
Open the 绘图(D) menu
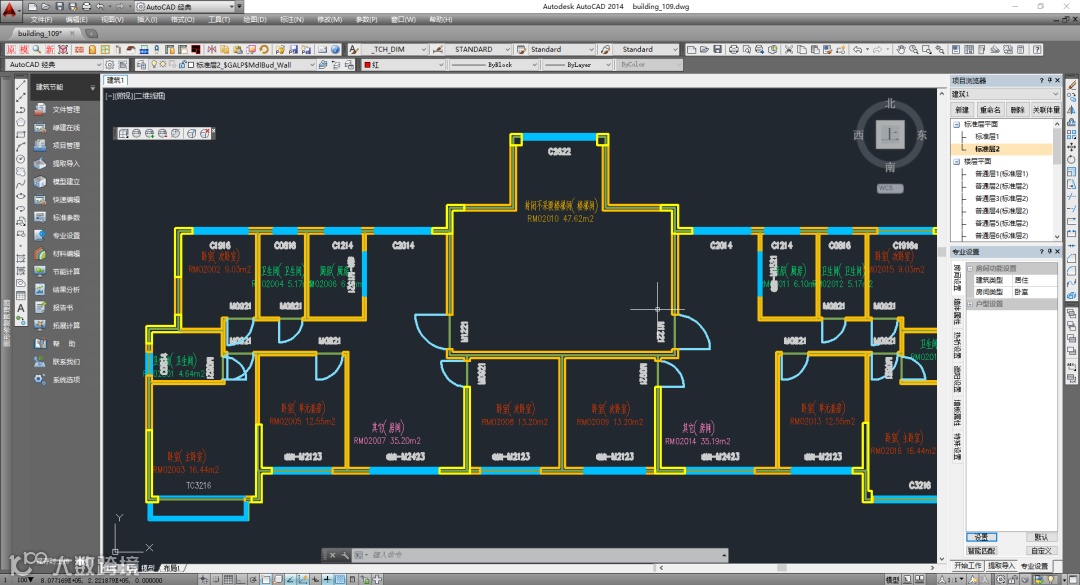[x=255, y=19]
